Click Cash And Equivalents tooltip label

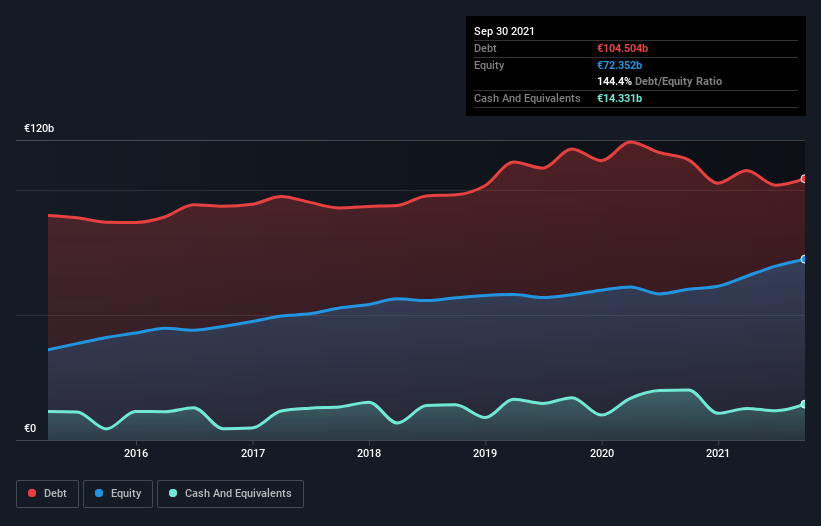pos(527,98)
